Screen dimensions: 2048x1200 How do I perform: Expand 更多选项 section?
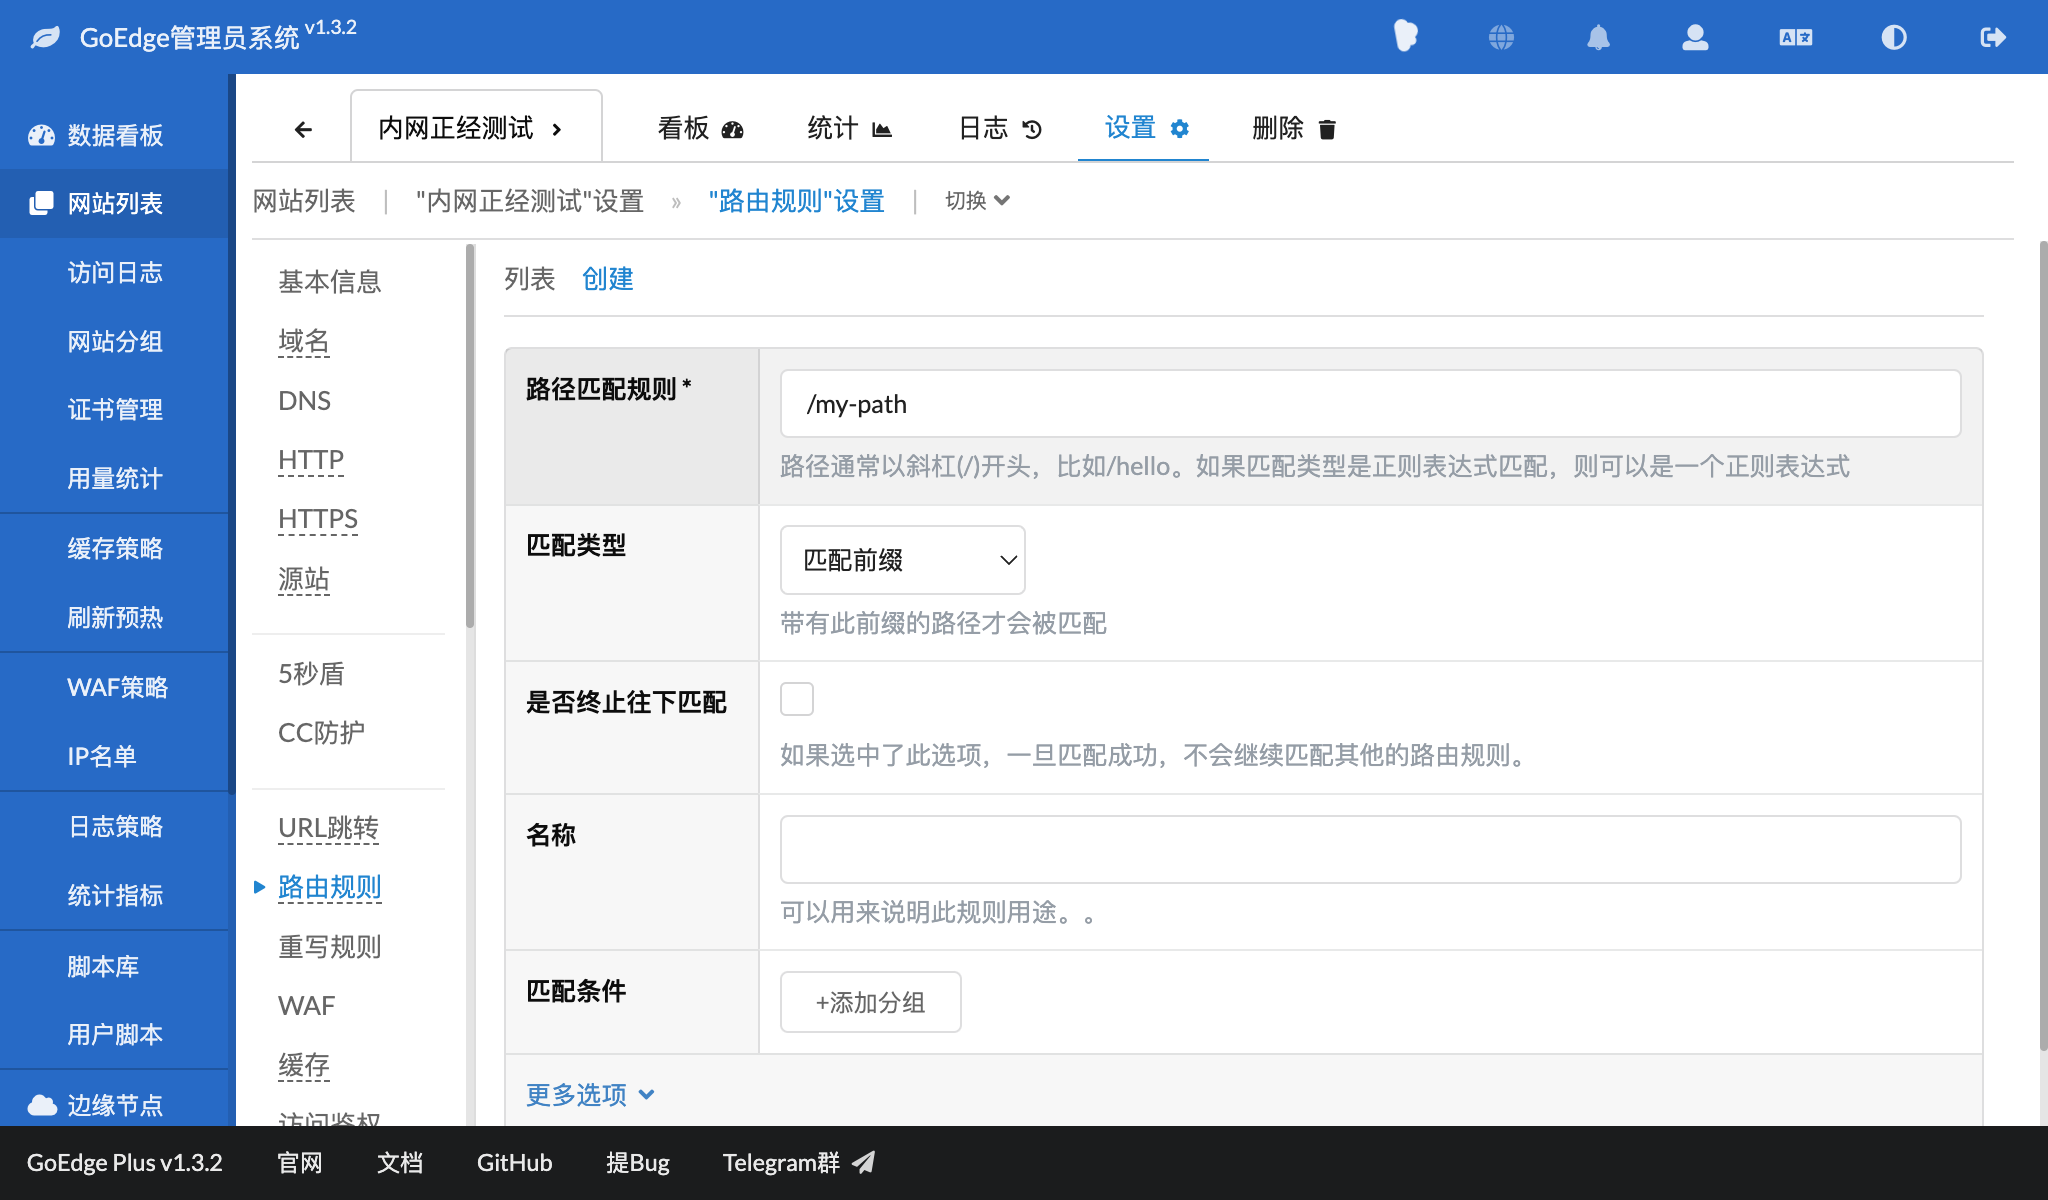click(x=590, y=1094)
